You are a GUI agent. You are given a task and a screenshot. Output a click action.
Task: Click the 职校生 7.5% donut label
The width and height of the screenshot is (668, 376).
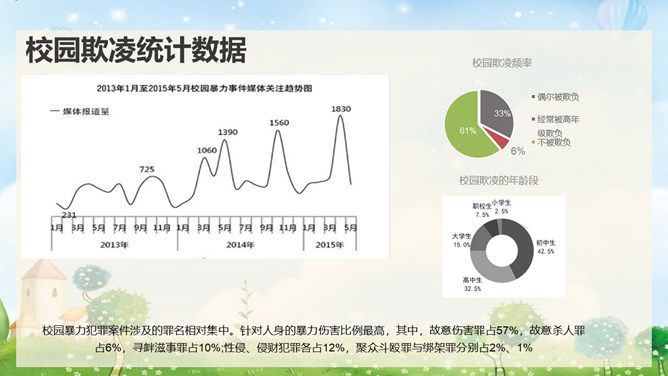pos(482,210)
